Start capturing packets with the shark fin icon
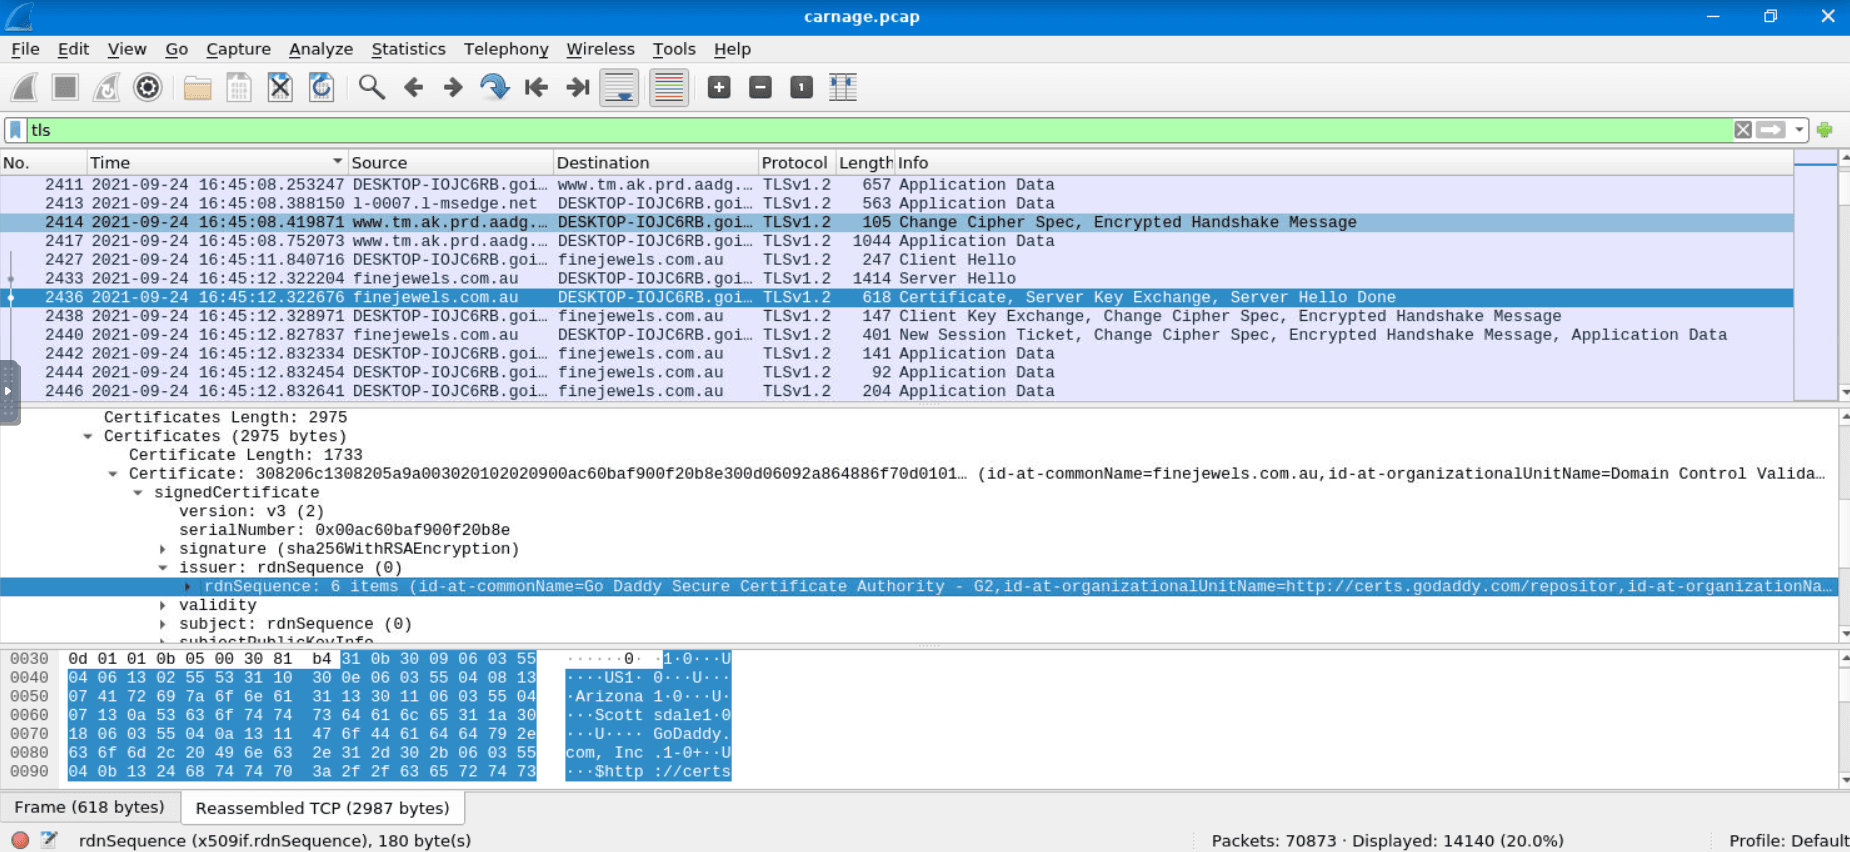This screenshot has height=852, width=1850. click(24, 88)
